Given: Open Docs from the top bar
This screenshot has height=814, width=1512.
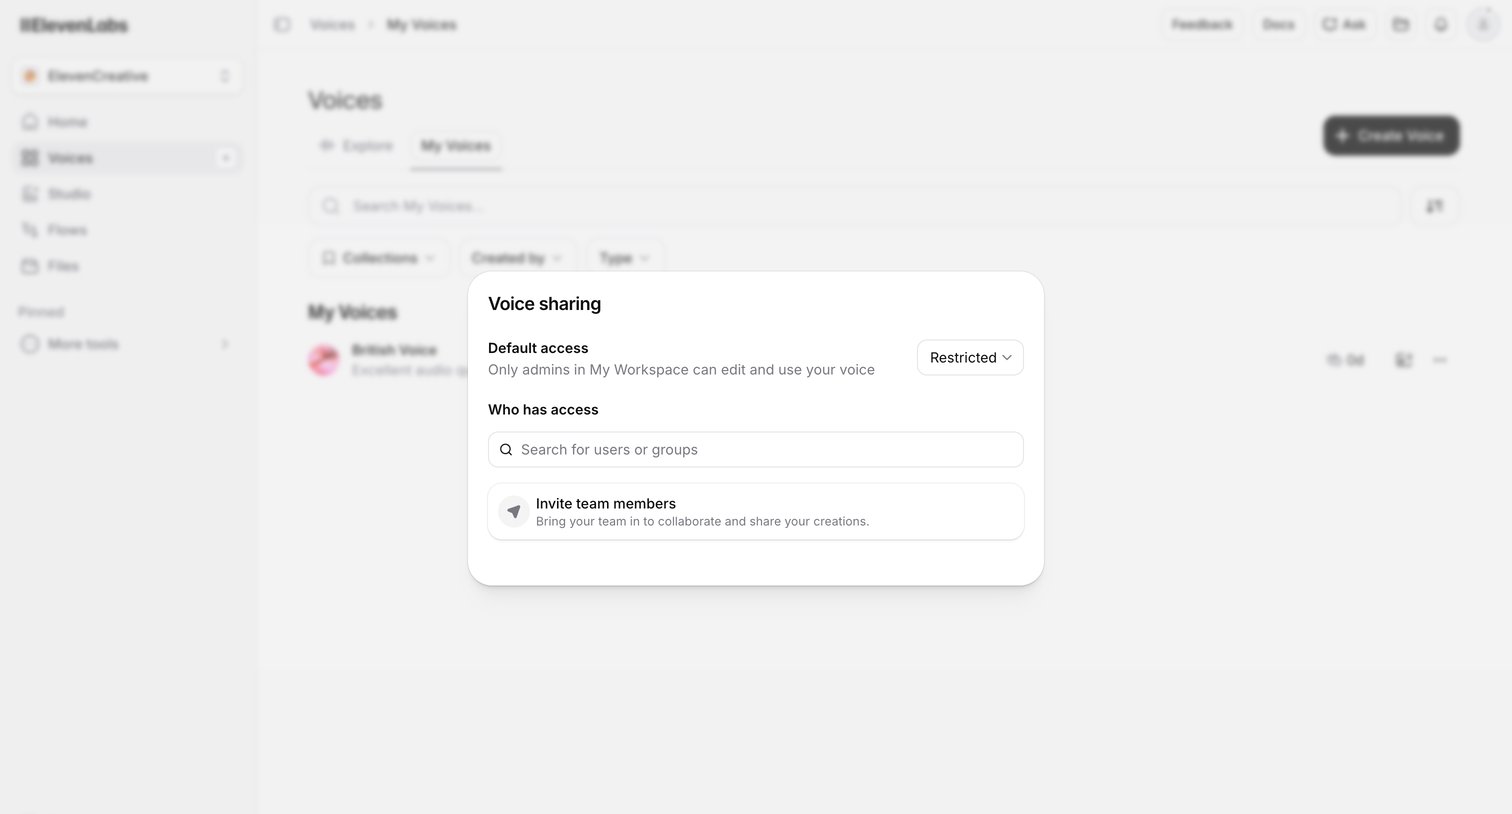Looking at the screenshot, I should (1278, 24).
